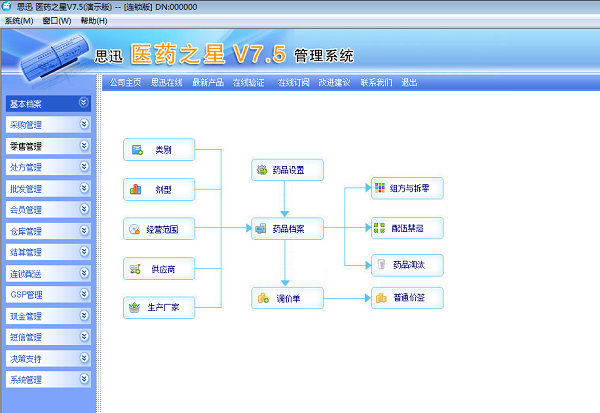Select the 药品批次 drug batch box

click(407, 265)
